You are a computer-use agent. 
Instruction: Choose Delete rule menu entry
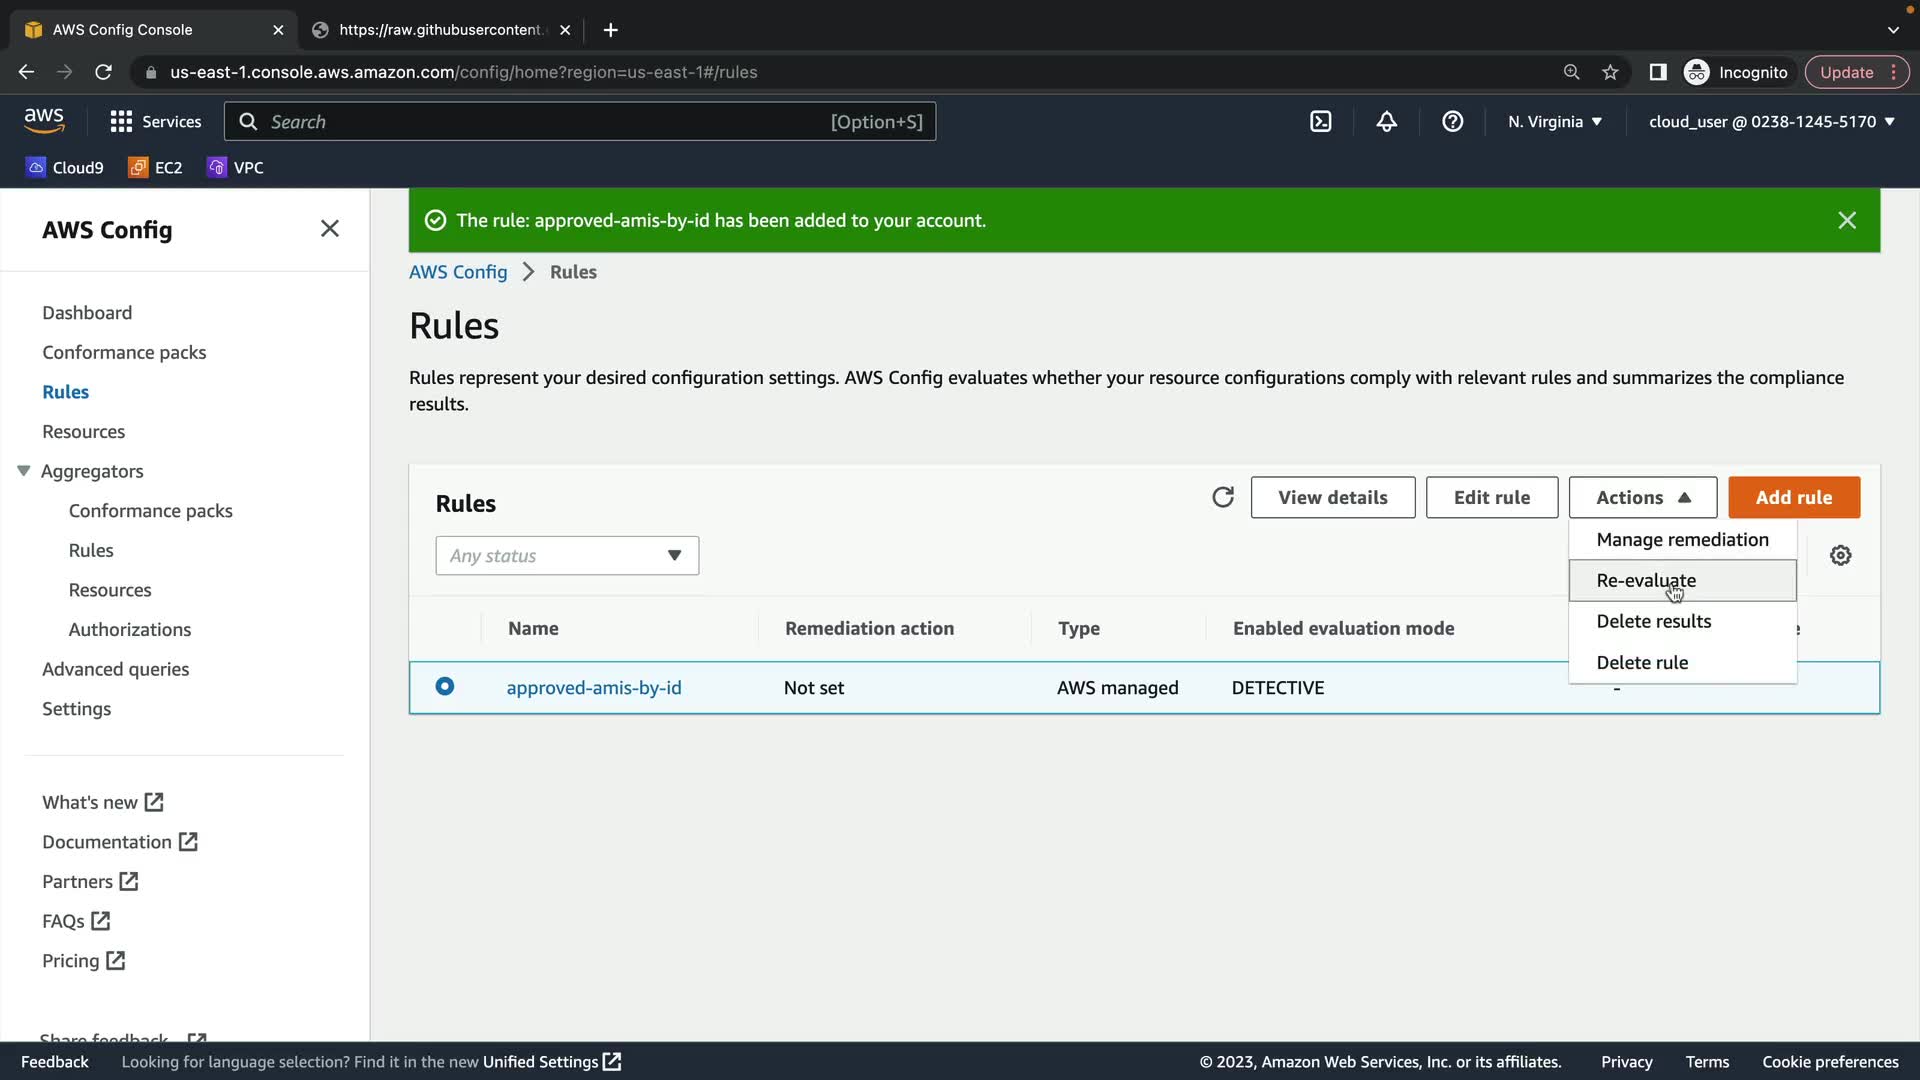point(1642,662)
